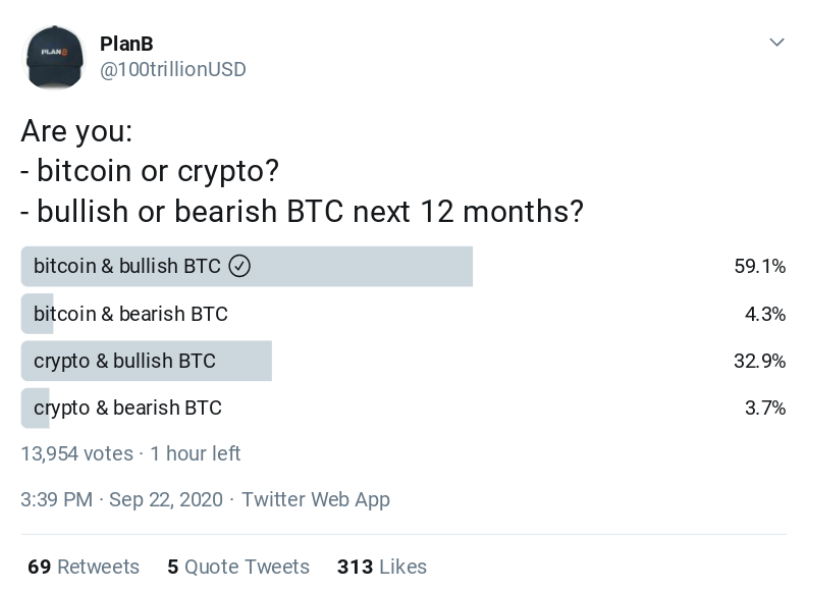Open the Twitter Web App source link
820x608 pixels.
click(x=315, y=499)
